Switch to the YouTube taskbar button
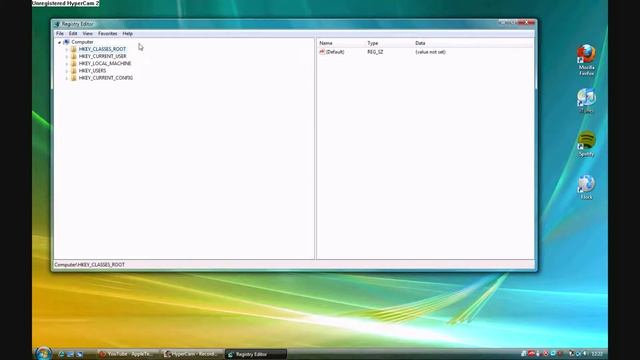 click(127, 354)
